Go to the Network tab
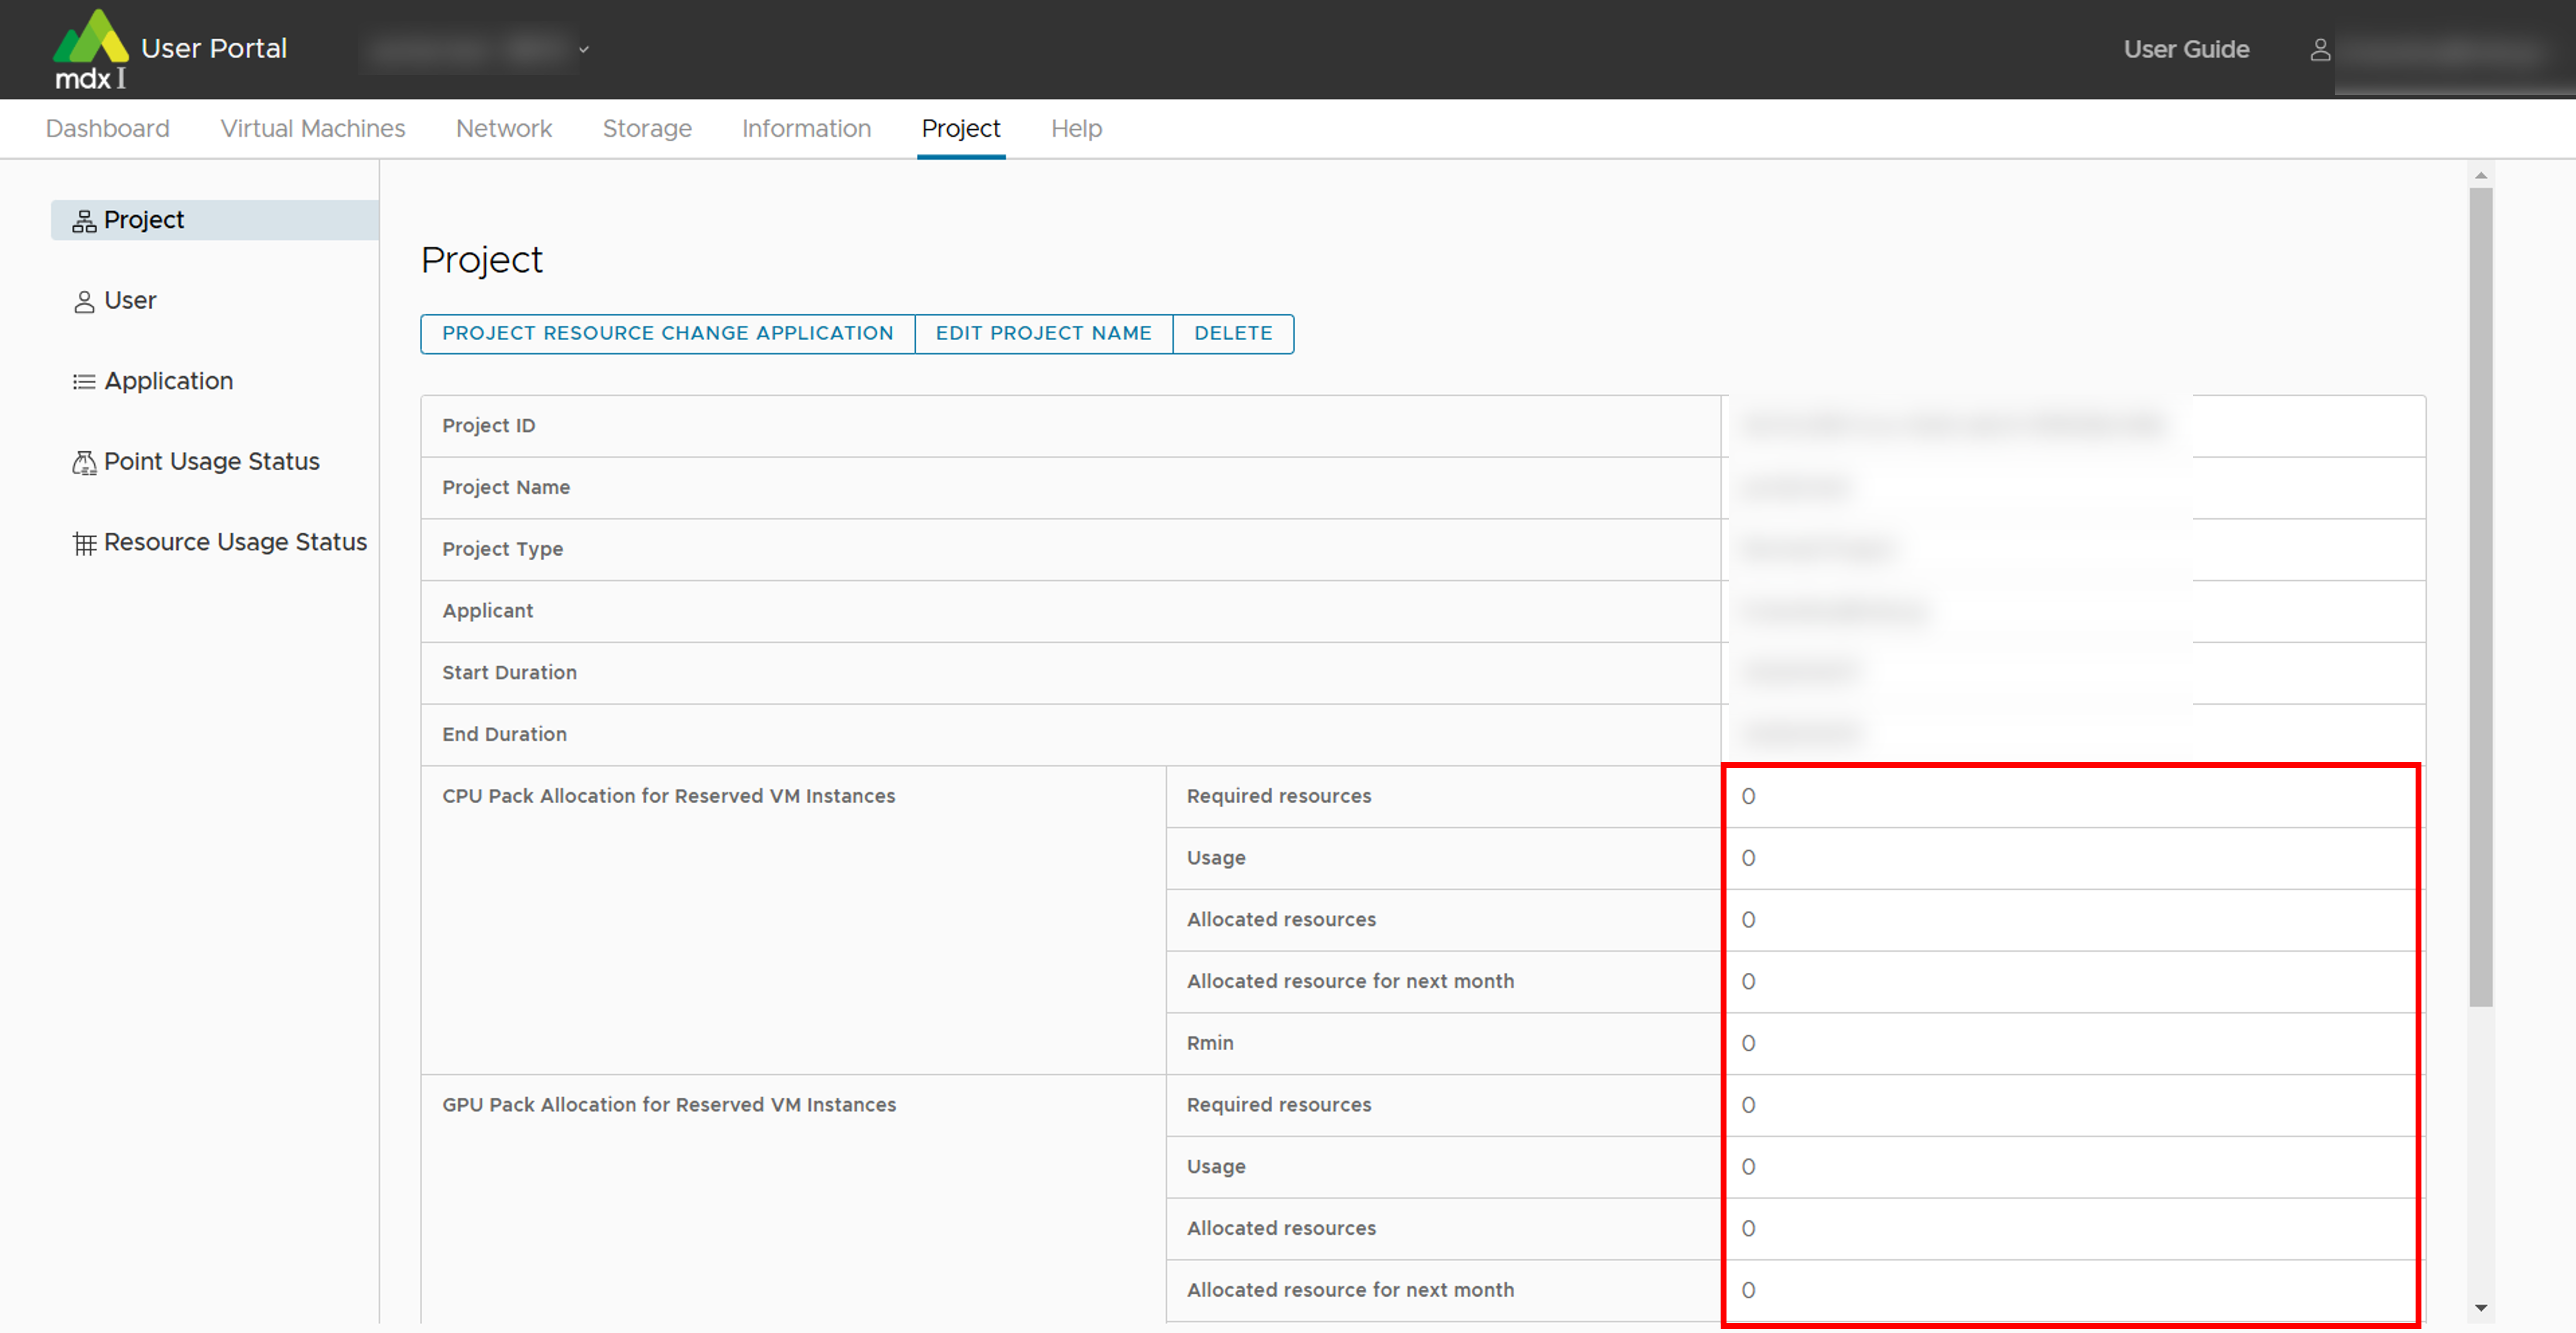The image size is (2576, 1333). [x=503, y=128]
